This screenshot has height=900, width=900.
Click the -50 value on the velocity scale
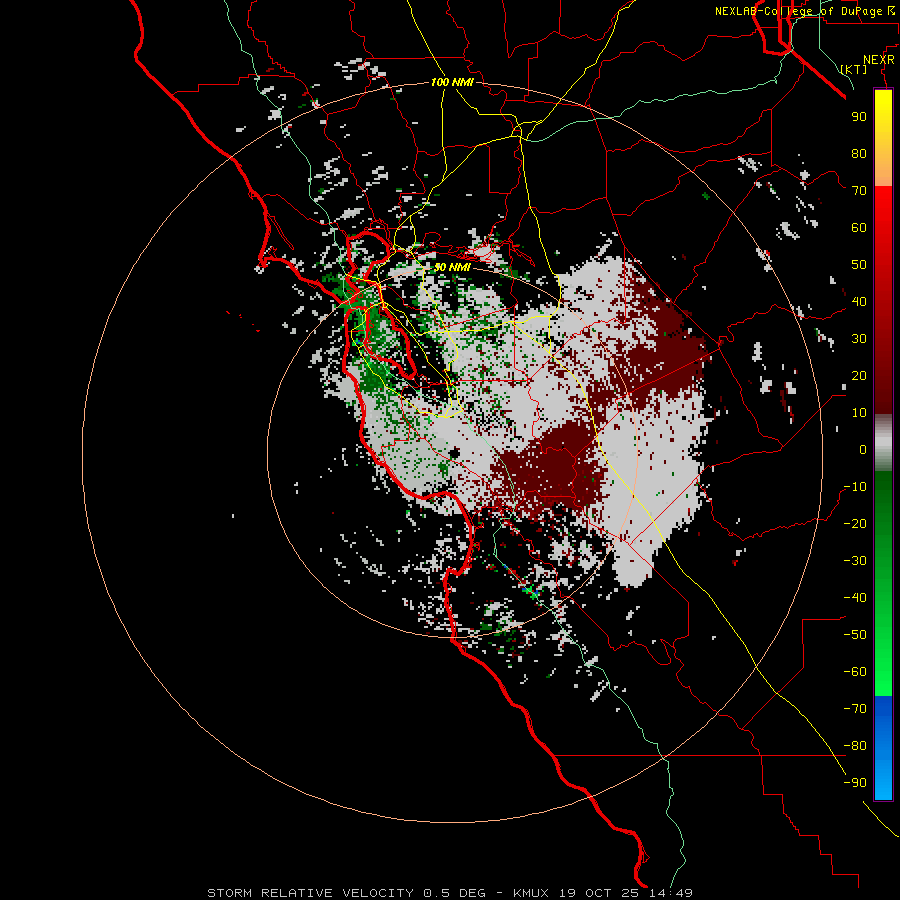tap(855, 635)
